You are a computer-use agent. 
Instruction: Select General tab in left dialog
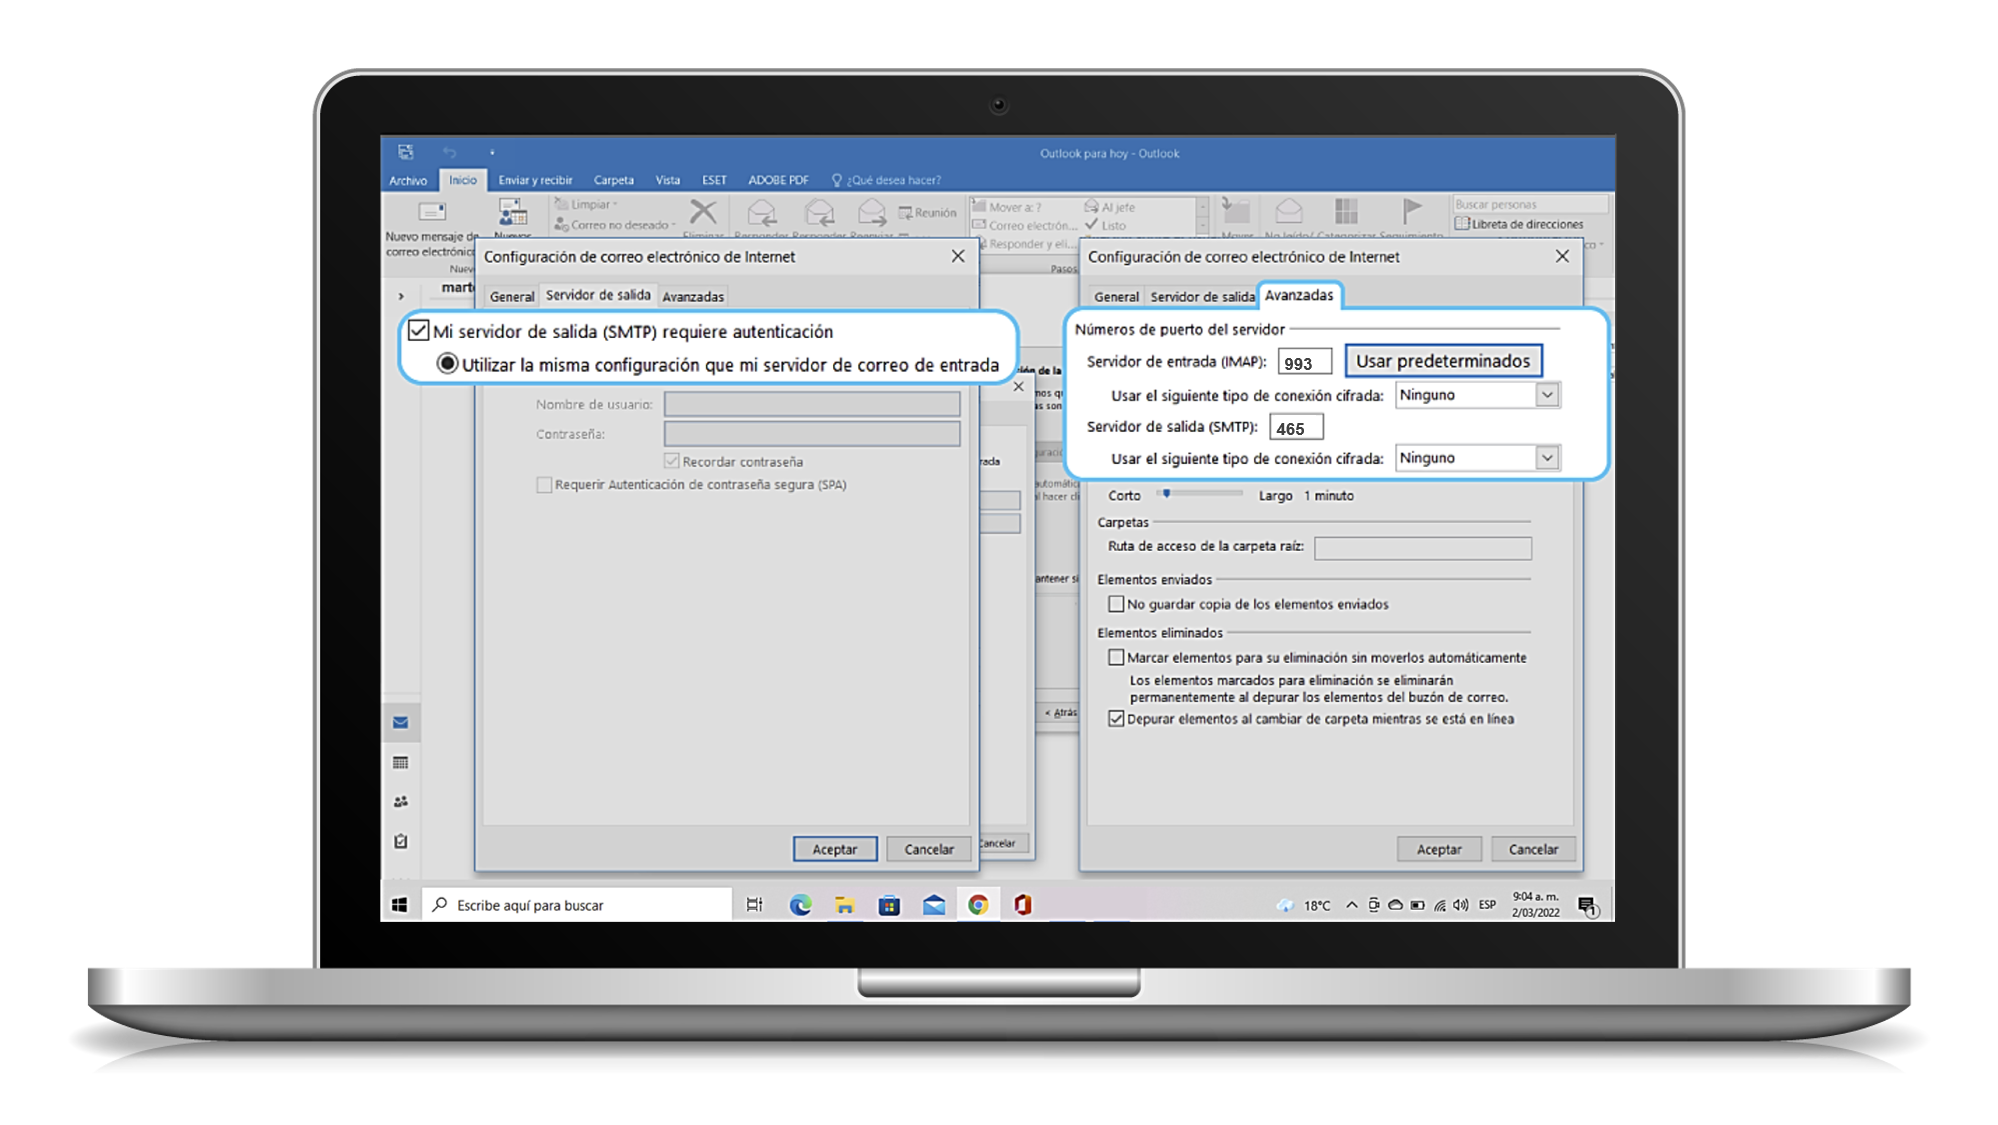[512, 296]
